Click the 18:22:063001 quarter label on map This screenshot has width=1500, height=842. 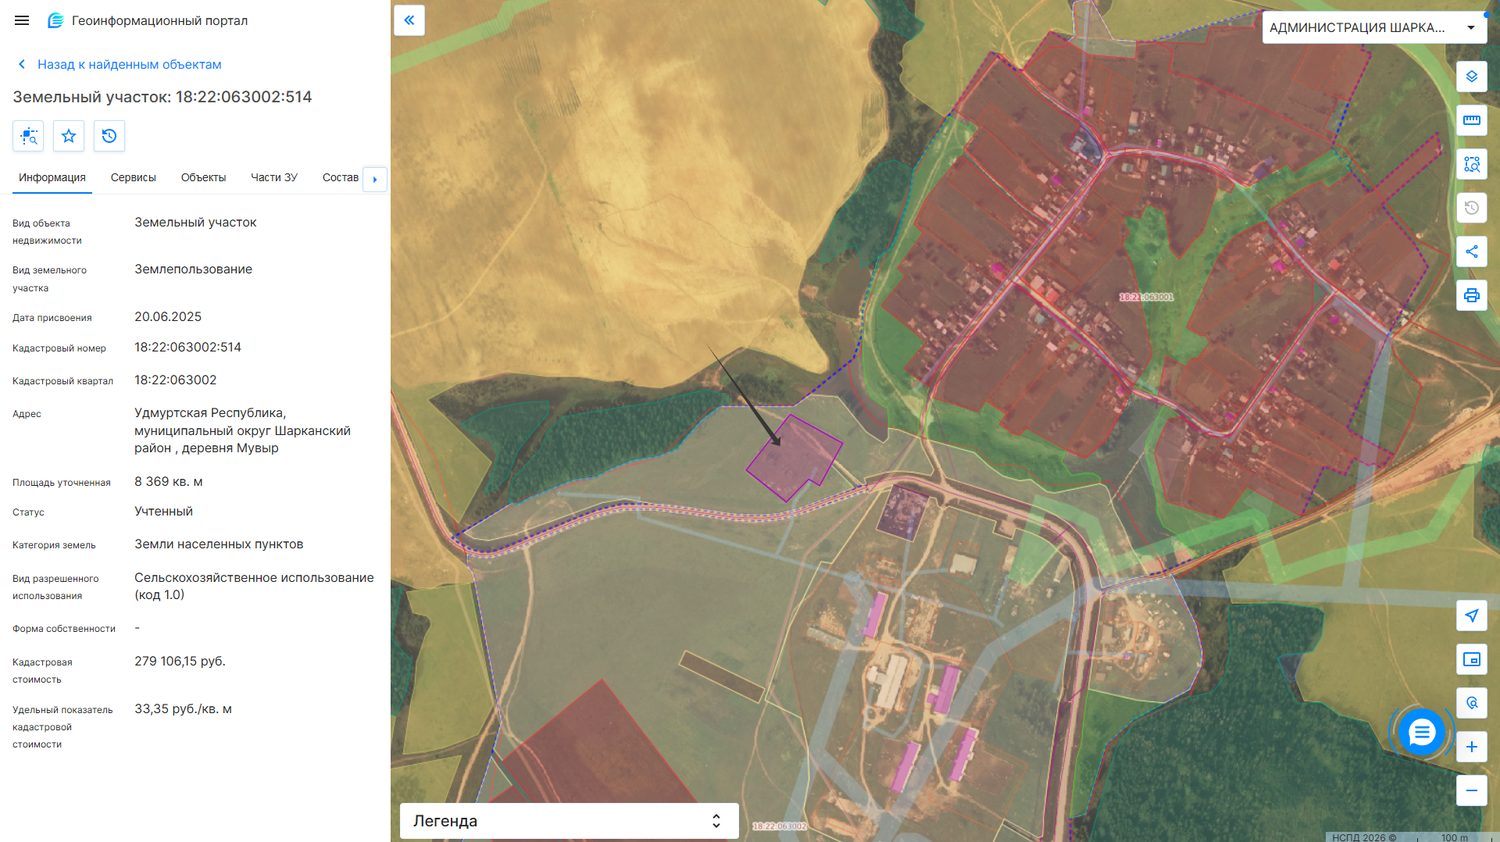[x=1146, y=297]
